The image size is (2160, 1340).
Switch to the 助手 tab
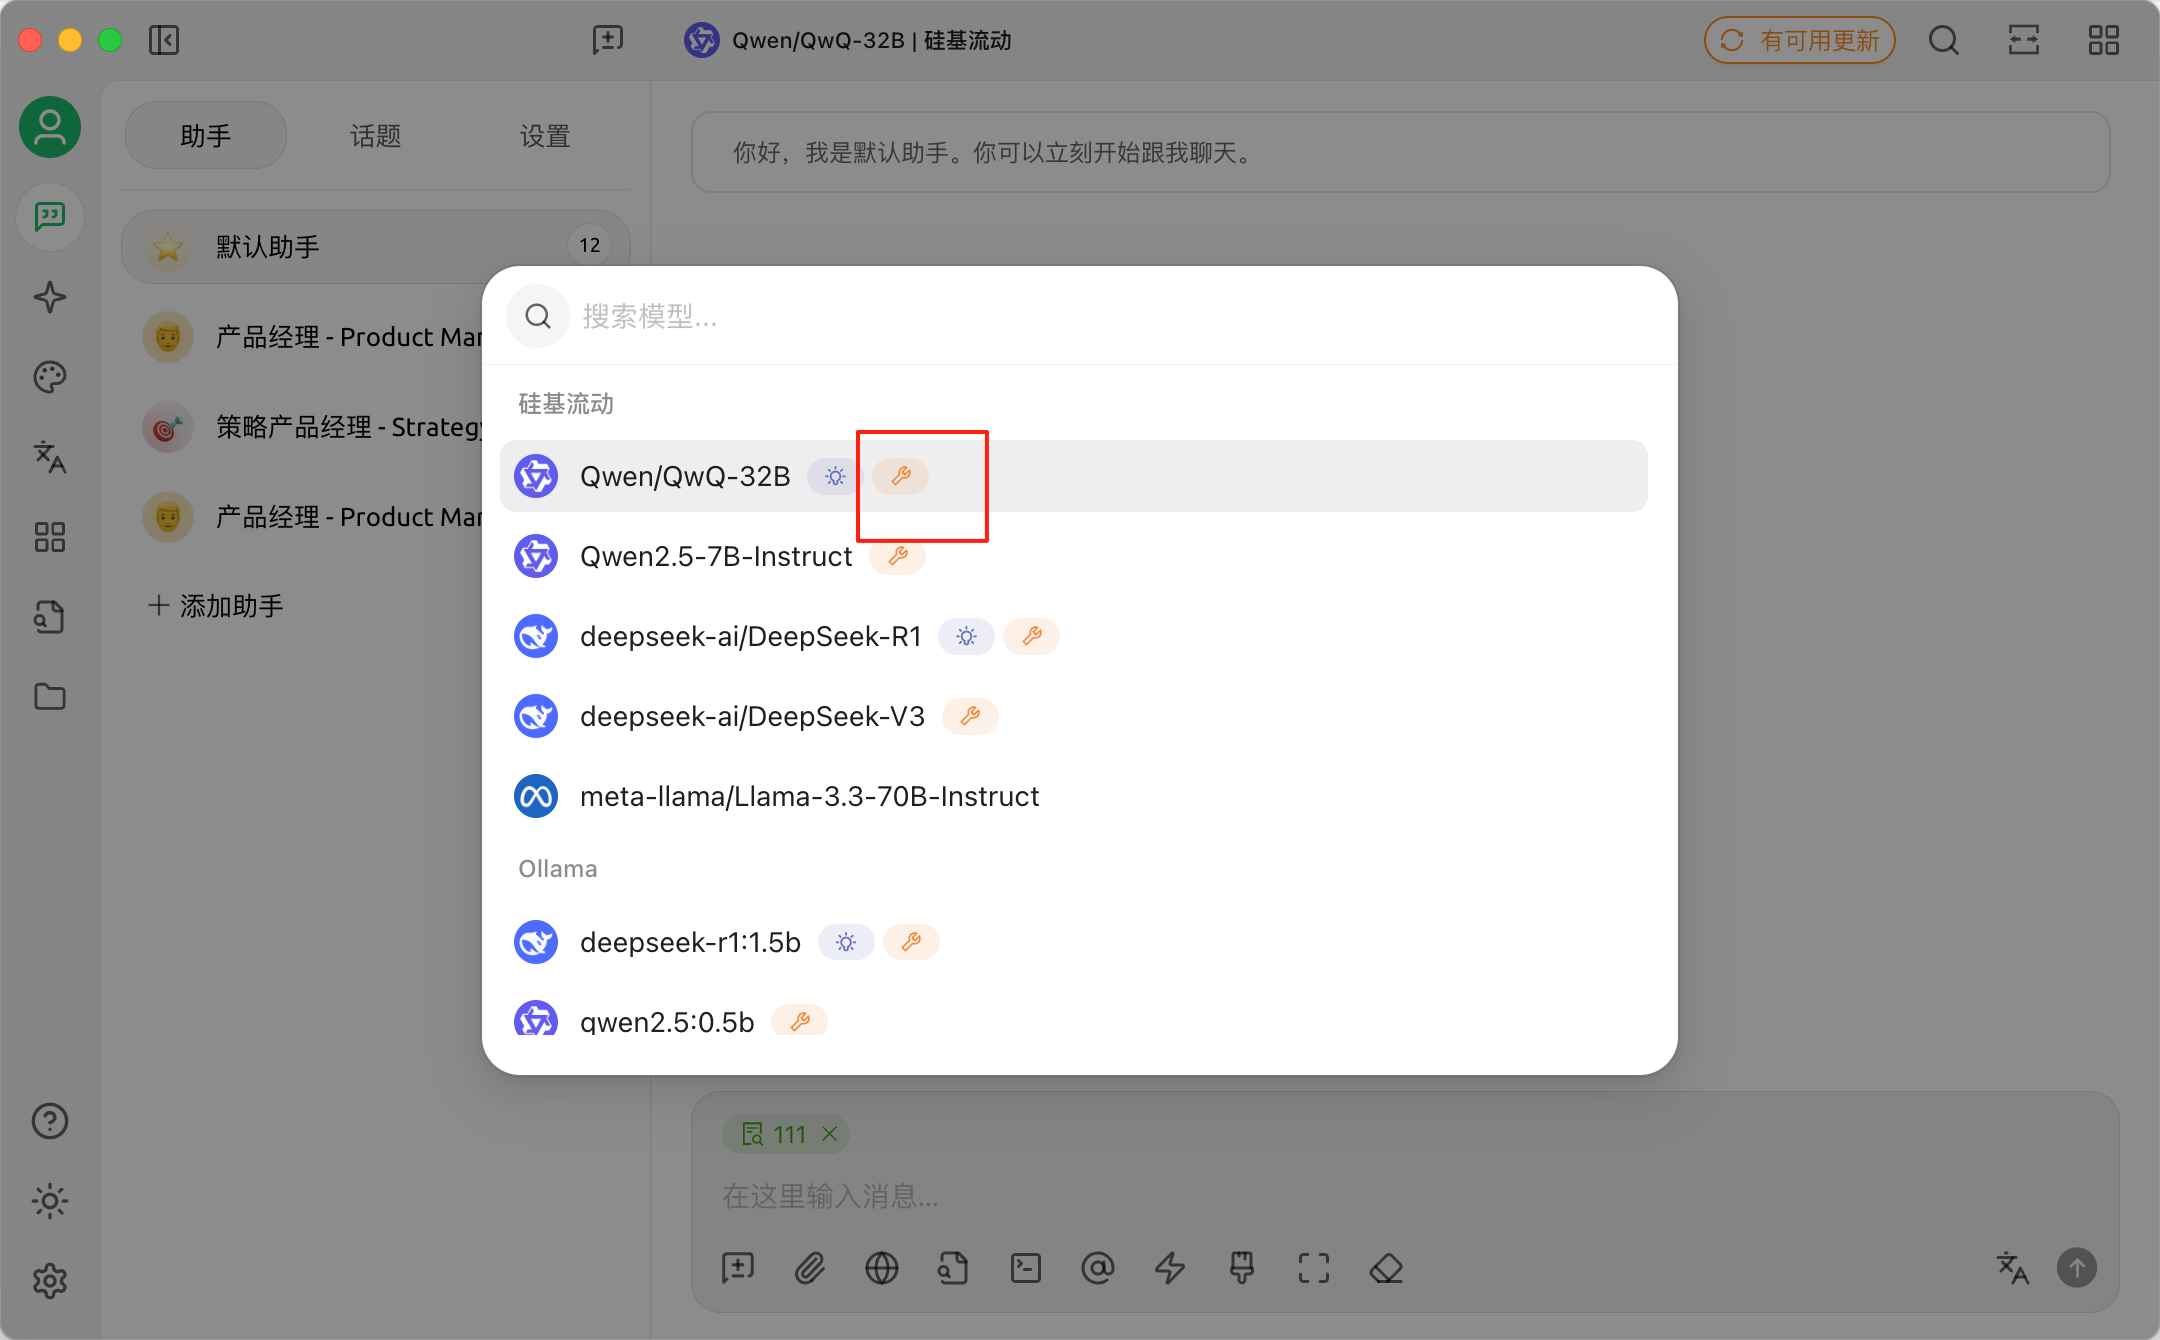tap(206, 136)
